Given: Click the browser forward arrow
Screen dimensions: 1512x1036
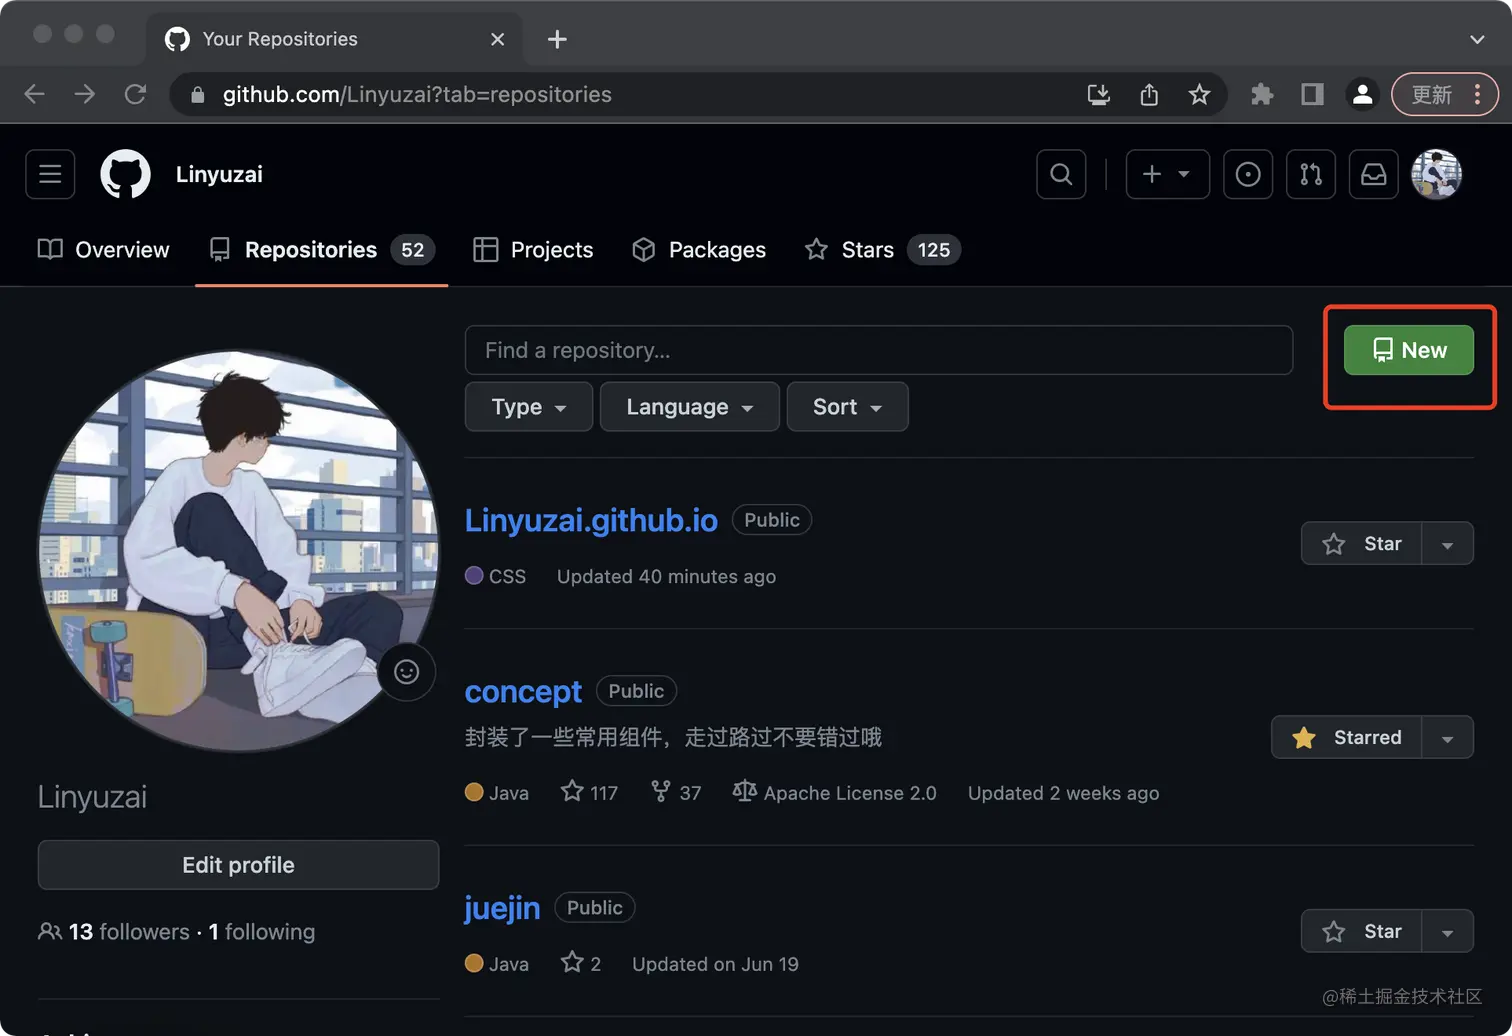Looking at the screenshot, I should tap(85, 94).
